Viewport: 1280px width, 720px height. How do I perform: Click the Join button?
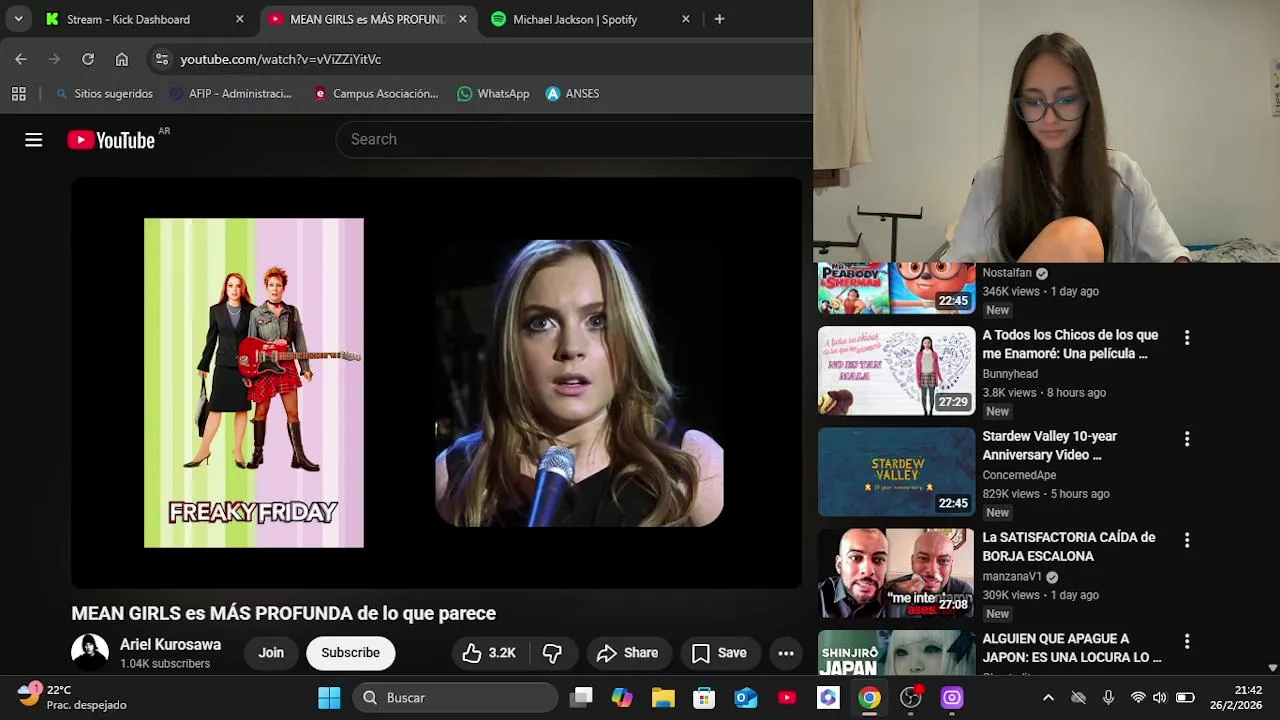[x=271, y=653]
